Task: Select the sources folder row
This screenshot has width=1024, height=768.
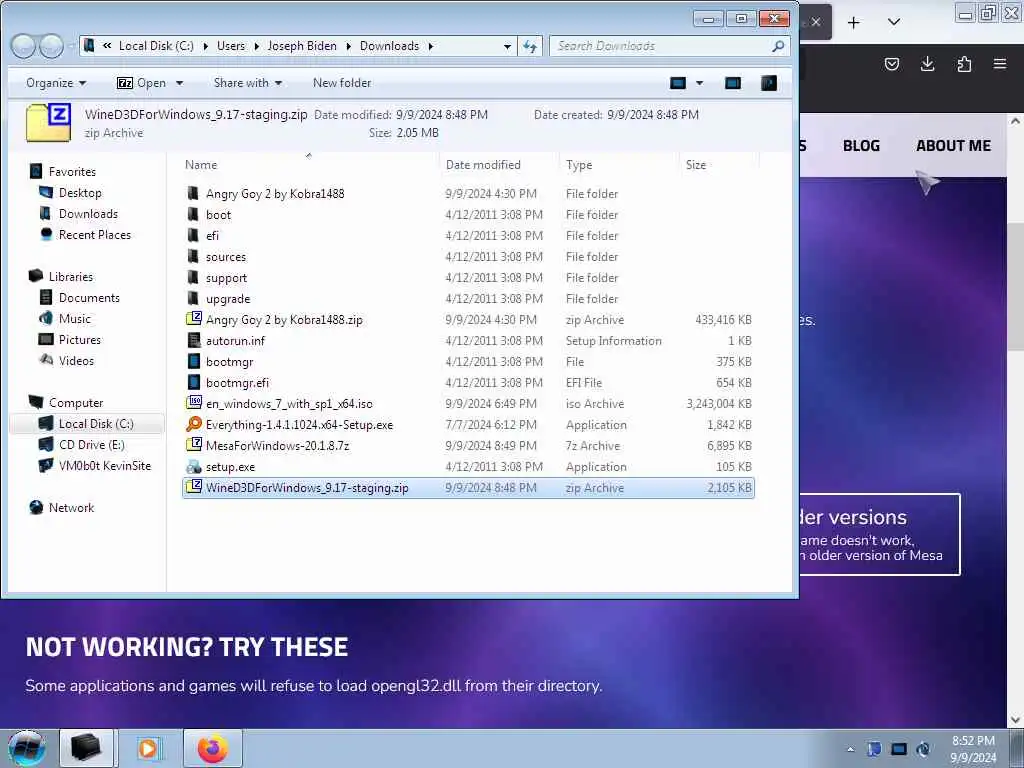Action: pyautogui.click(x=468, y=257)
